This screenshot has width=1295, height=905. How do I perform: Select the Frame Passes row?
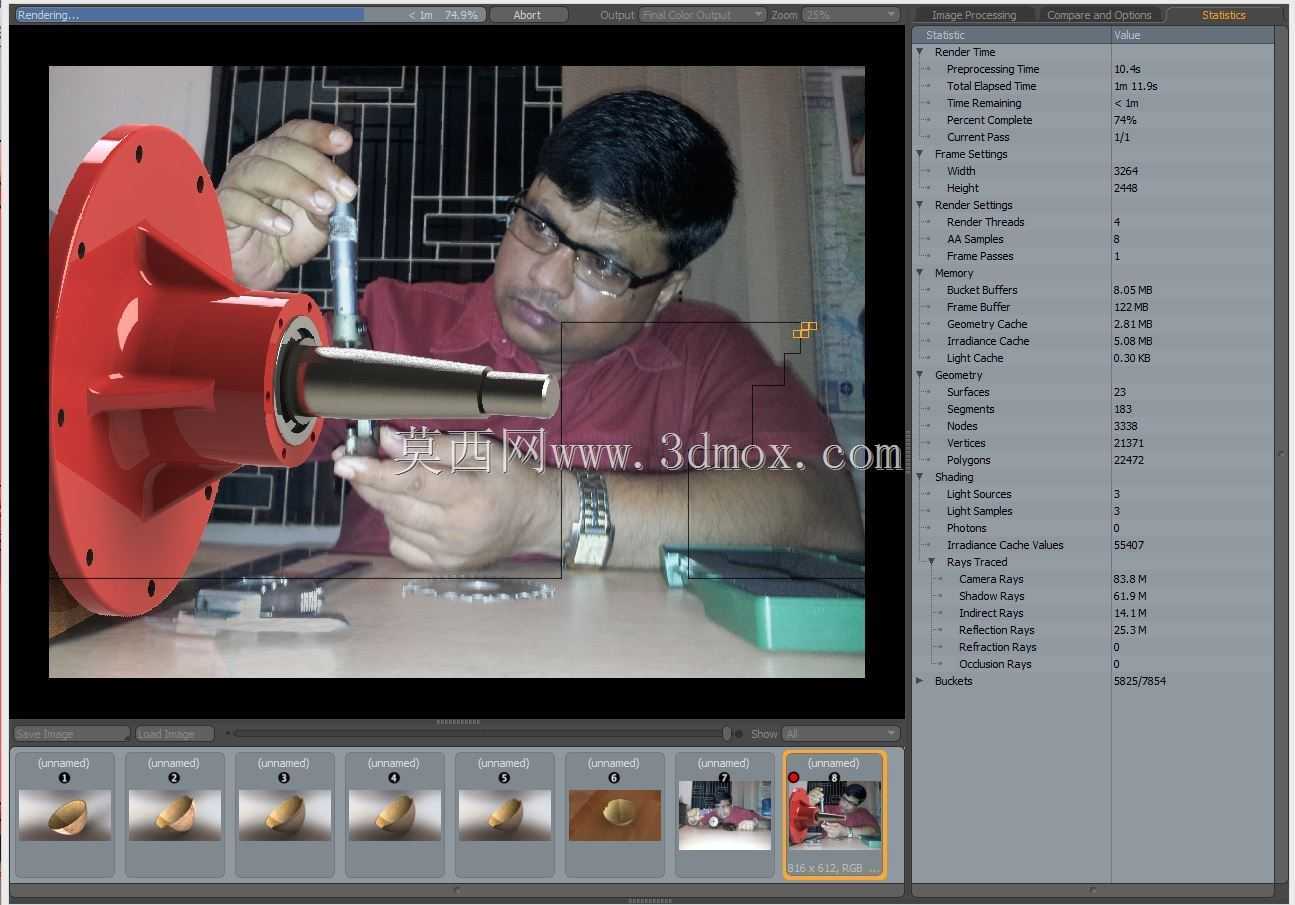tap(1094, 256)
